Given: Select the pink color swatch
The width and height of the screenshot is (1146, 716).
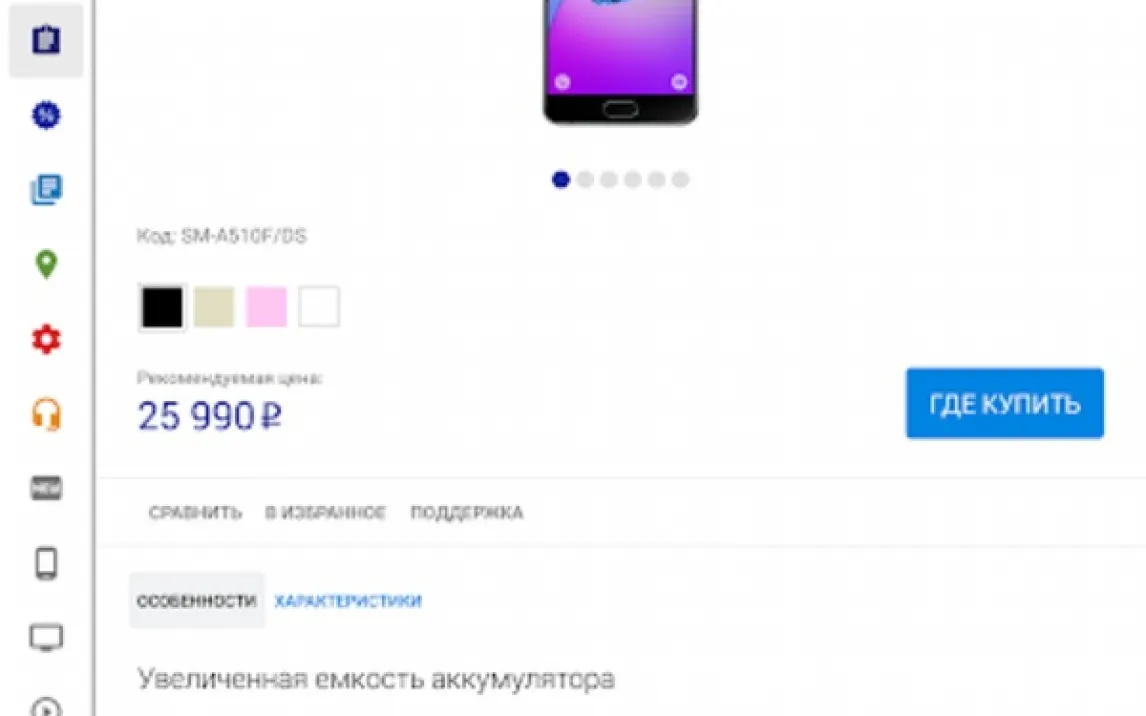Looking at the screenshot, I should 266,307.
